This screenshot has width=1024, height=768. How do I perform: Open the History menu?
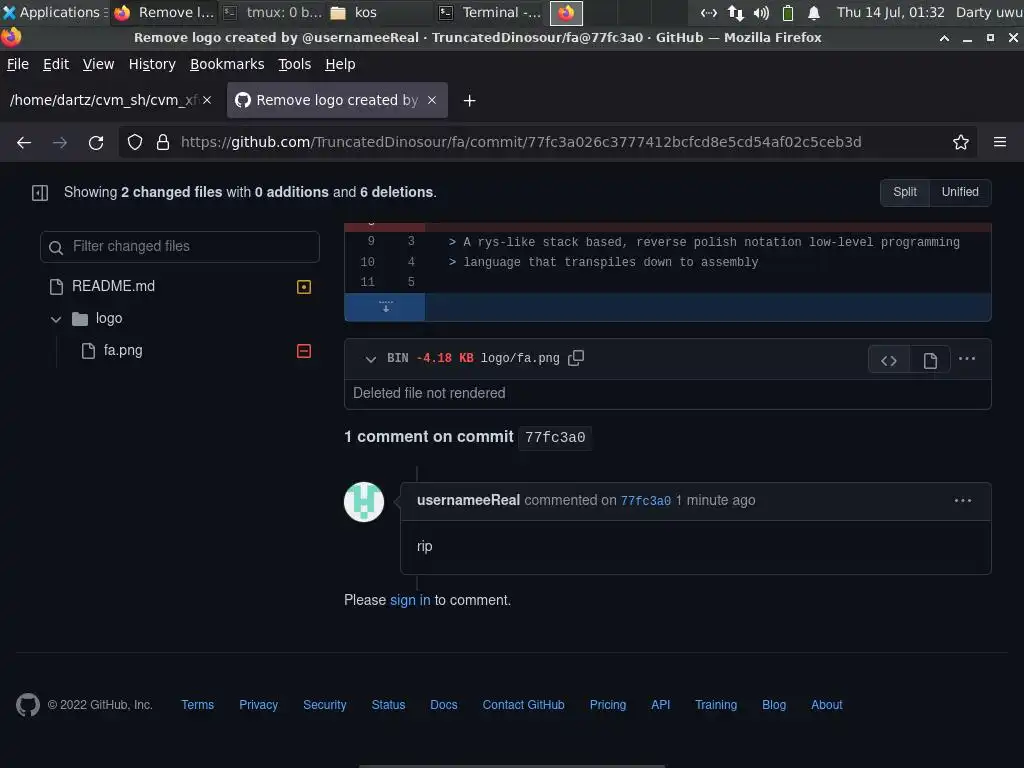(152, 64)
